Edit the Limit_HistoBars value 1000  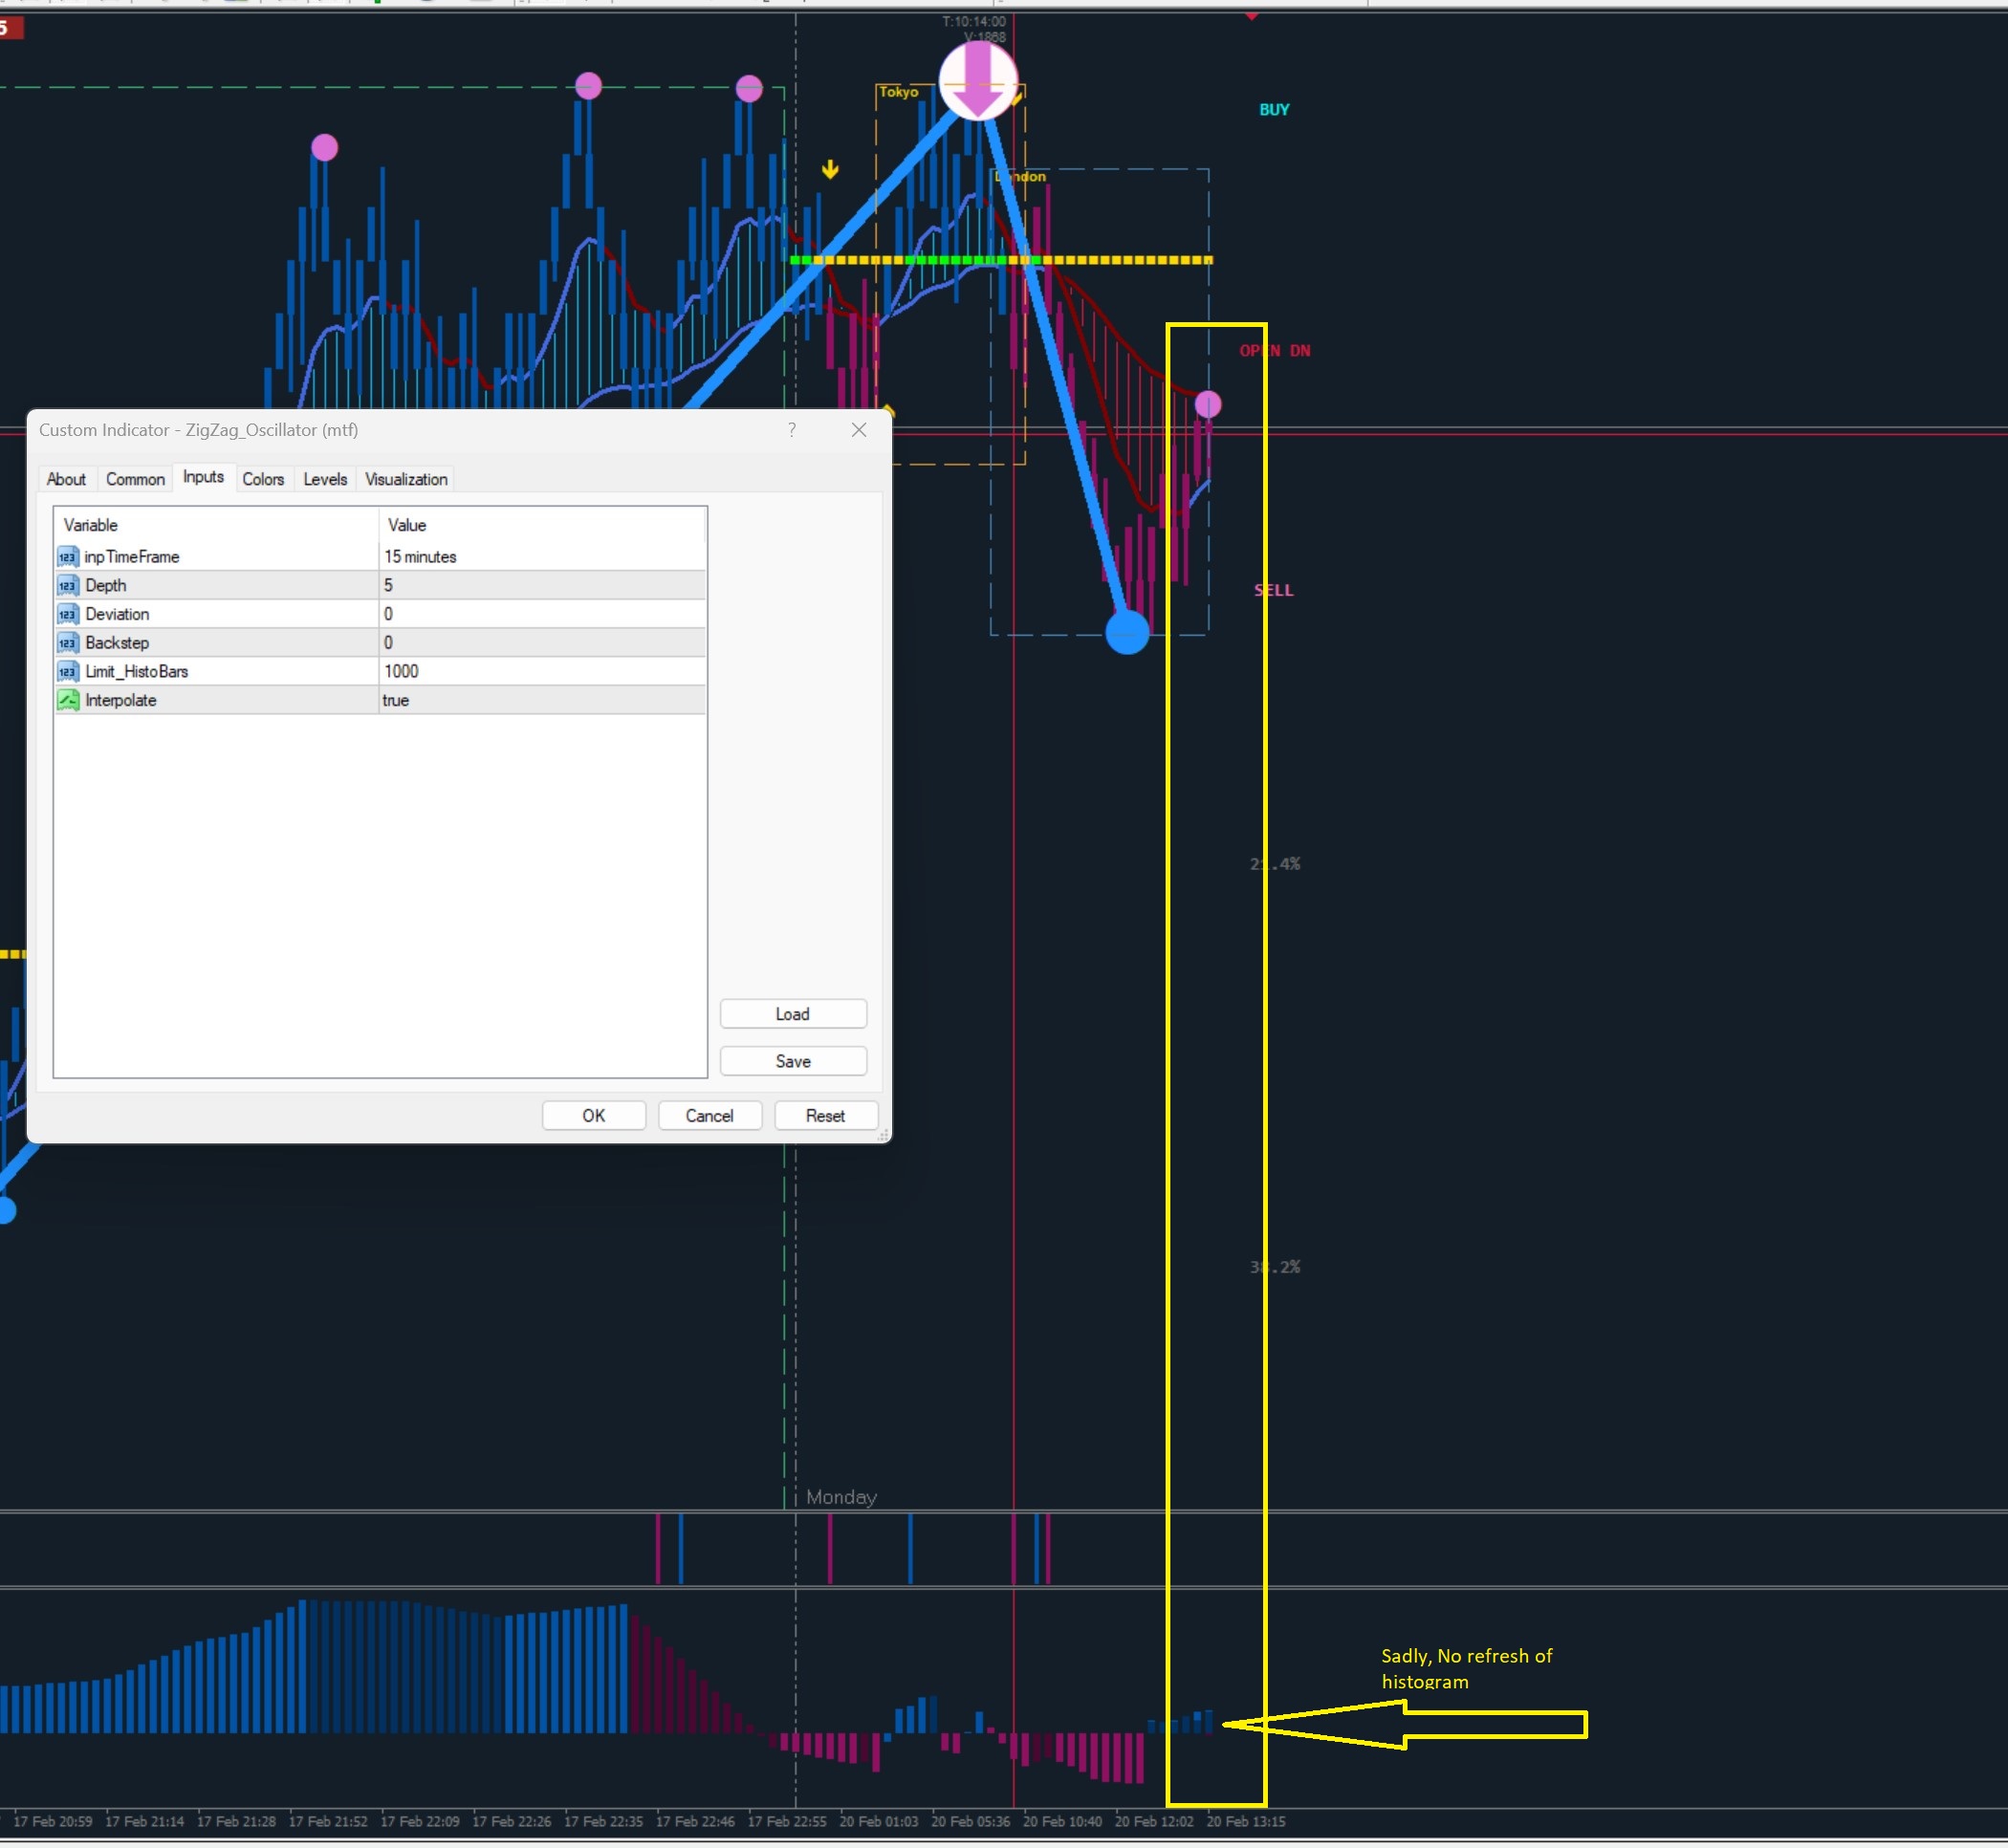pyautogui.click(x=540, y=672)
